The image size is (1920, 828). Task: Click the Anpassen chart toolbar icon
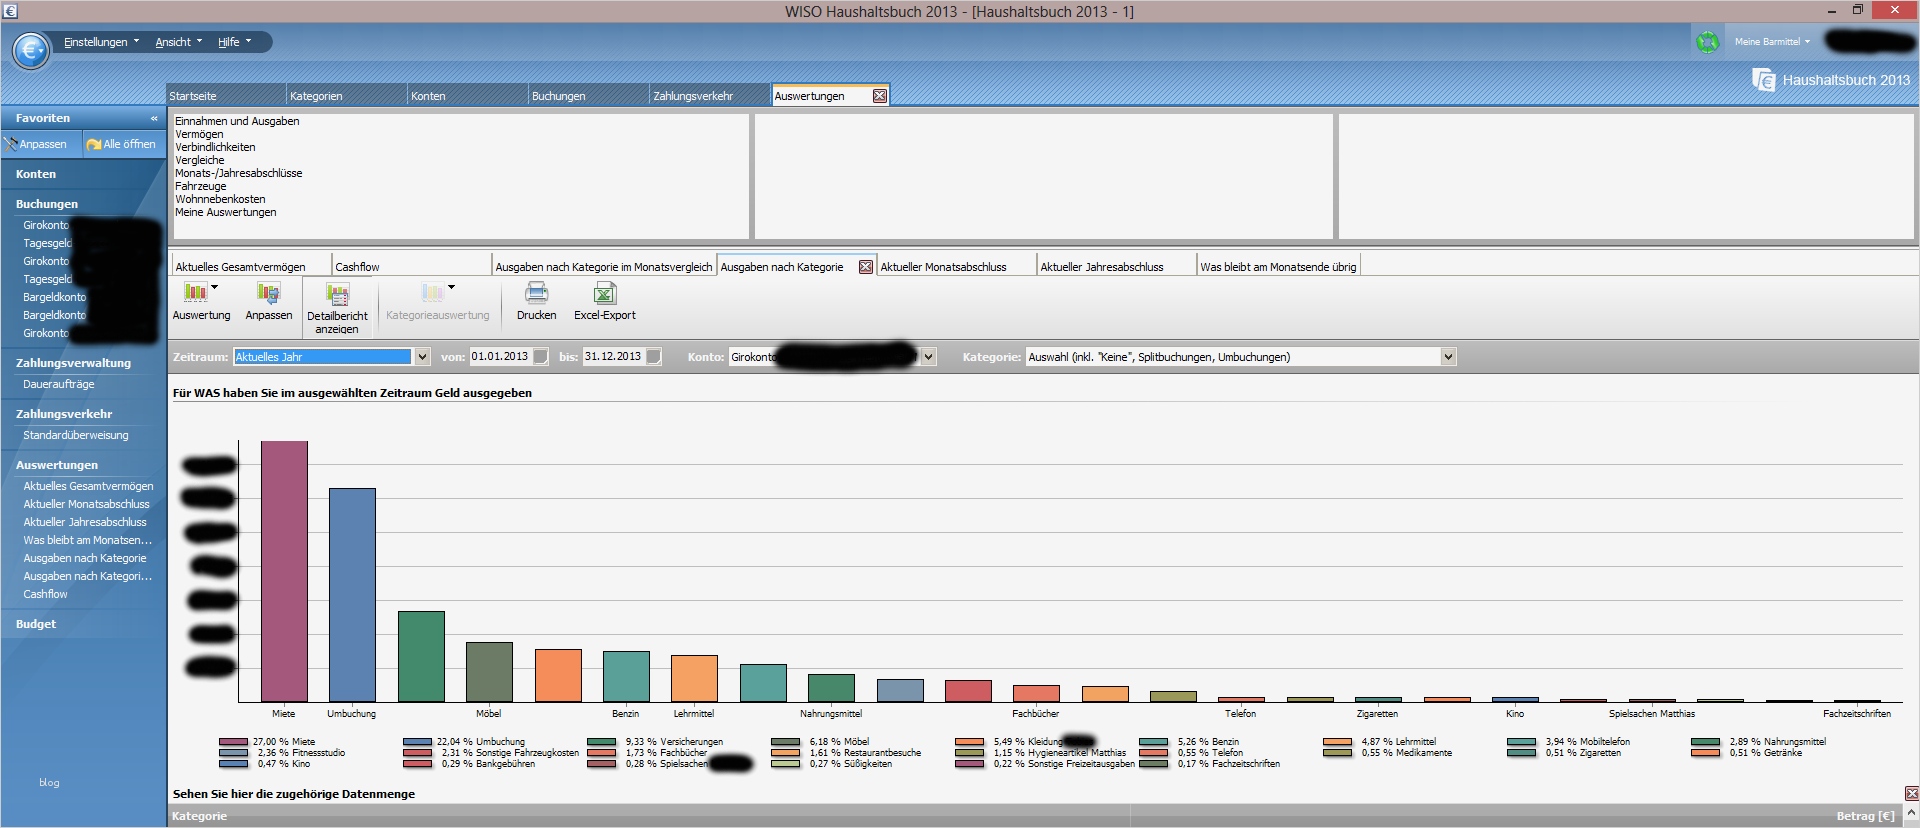[268, 292]
